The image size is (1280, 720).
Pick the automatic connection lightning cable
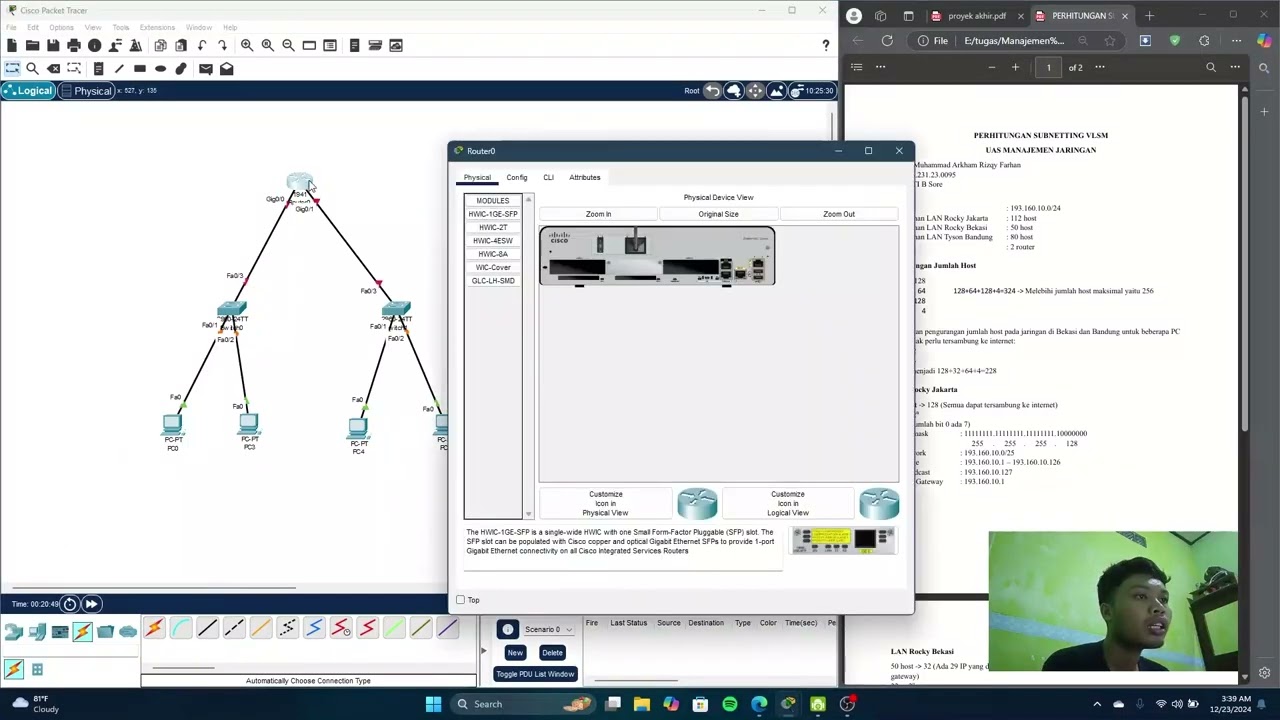coord(154,628)
